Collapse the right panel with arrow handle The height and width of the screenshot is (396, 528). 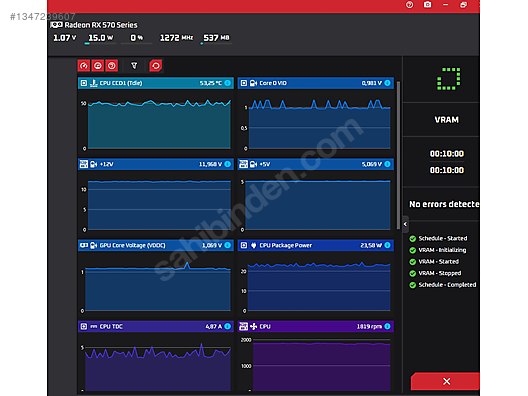405,224
